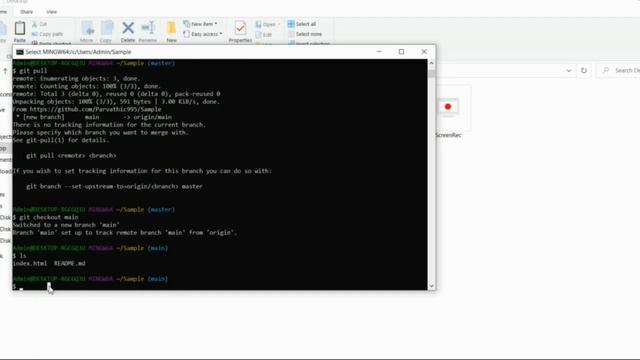This screenshot has width=640, height=360.
Task: Click the 'git pull' command line in terminal
Action: click(x=30, y=71)
